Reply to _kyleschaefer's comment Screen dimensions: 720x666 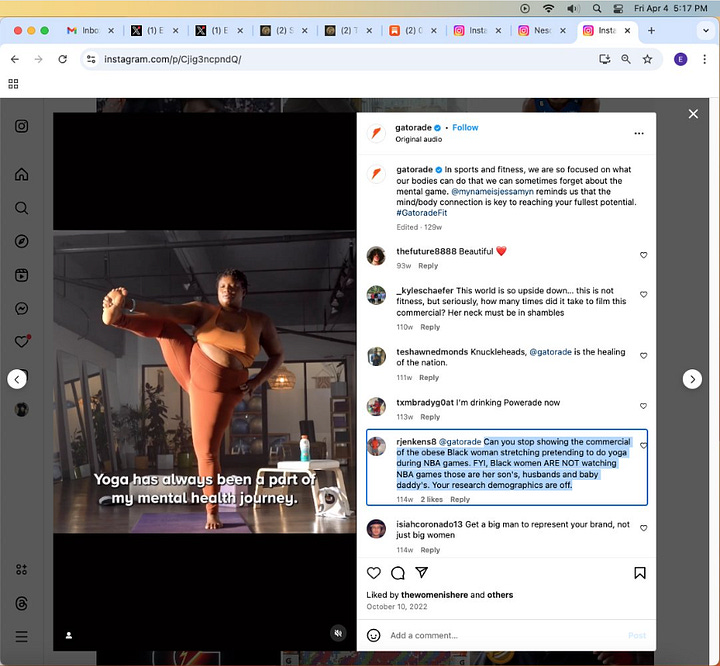(430, 327)
